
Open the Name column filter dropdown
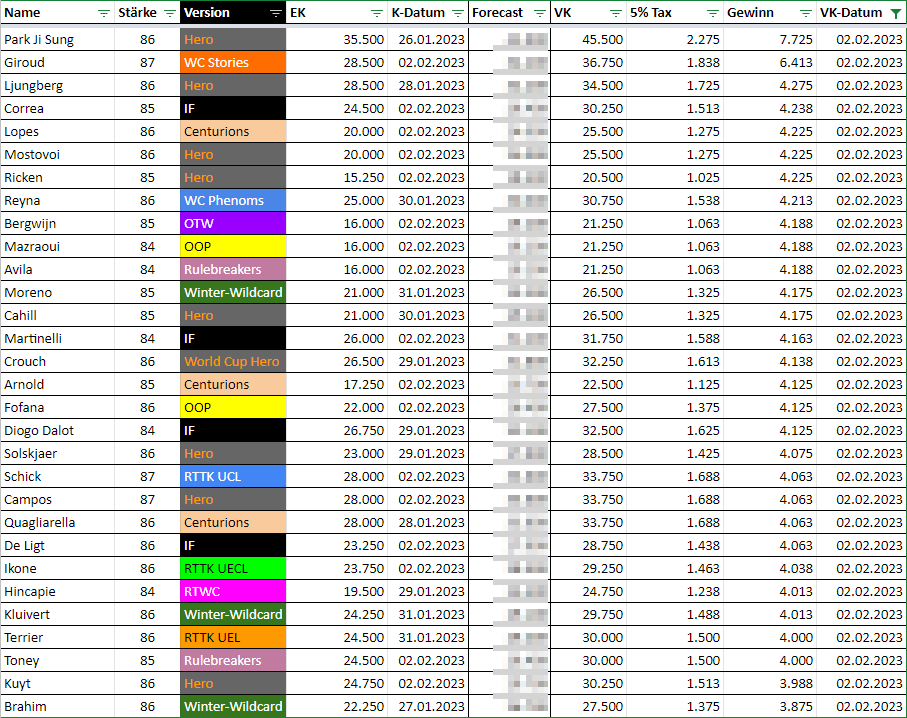[x=104, y=13]
